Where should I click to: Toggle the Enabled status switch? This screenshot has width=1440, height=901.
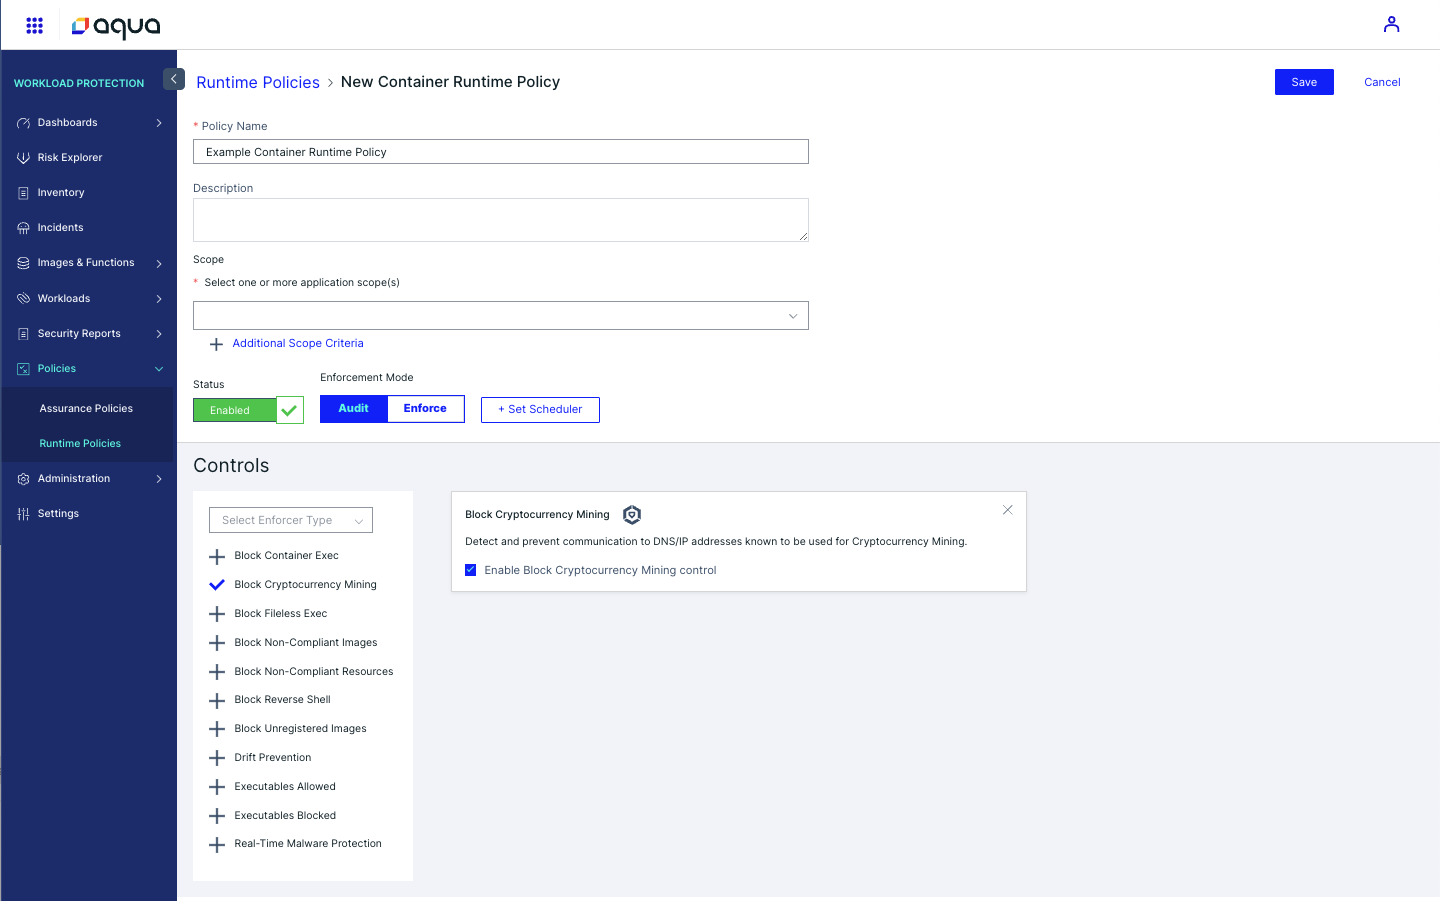point(248,410)
